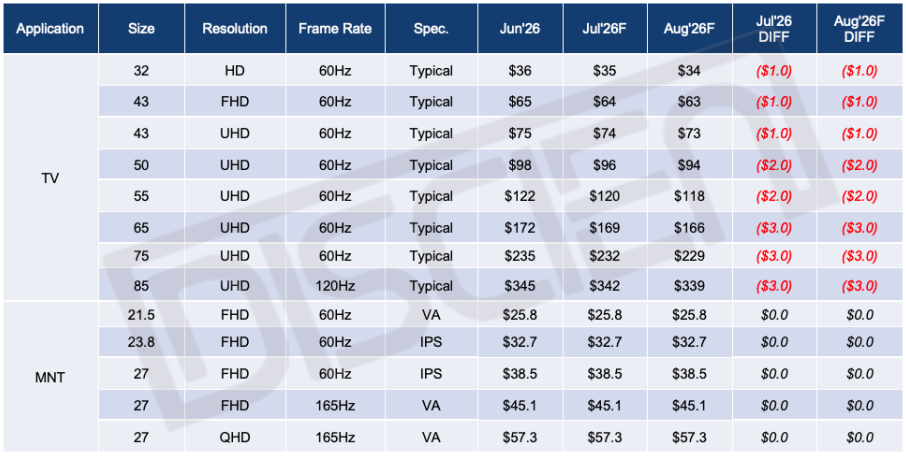
Task: Click the Application column header
Action: 50,29
